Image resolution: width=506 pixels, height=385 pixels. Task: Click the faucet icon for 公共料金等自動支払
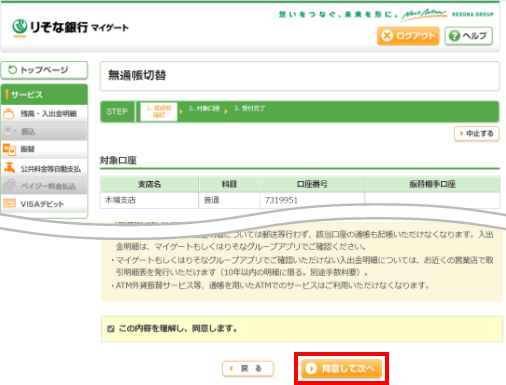point(9,168)
